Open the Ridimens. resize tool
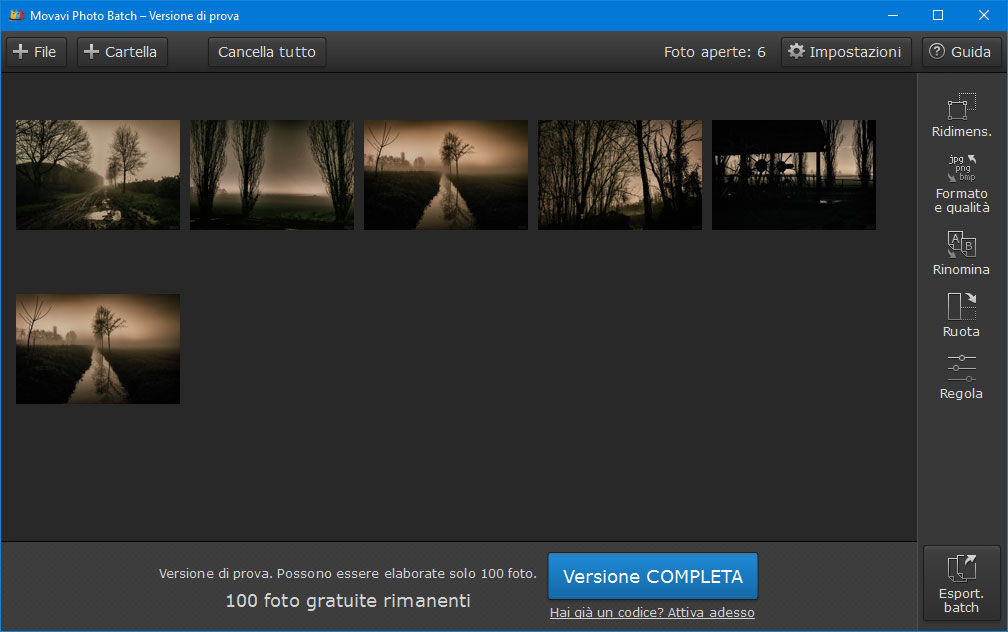Screen dimensions: 1008x632 [x=961, y=114]
